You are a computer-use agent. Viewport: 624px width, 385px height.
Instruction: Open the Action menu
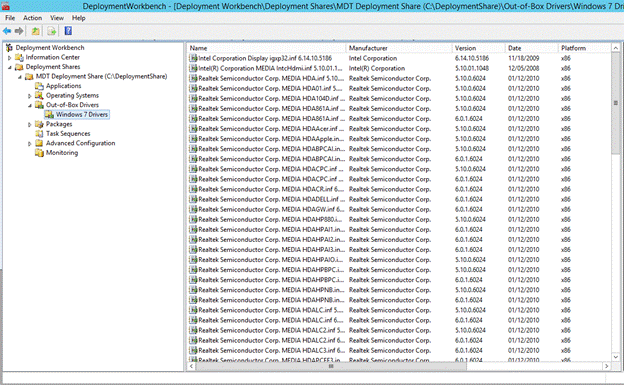click(x=32, y=18)
